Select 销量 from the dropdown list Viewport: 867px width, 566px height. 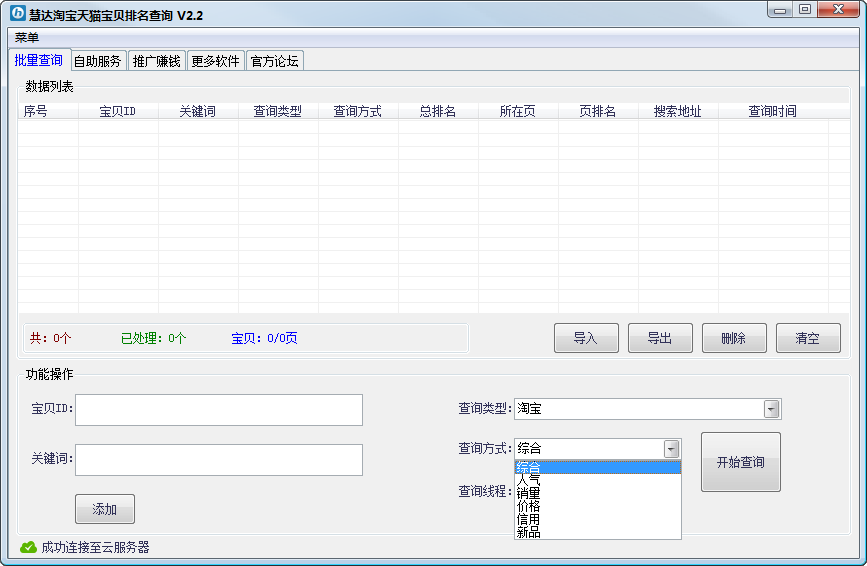pyautogui.click(x=529, y=493)
